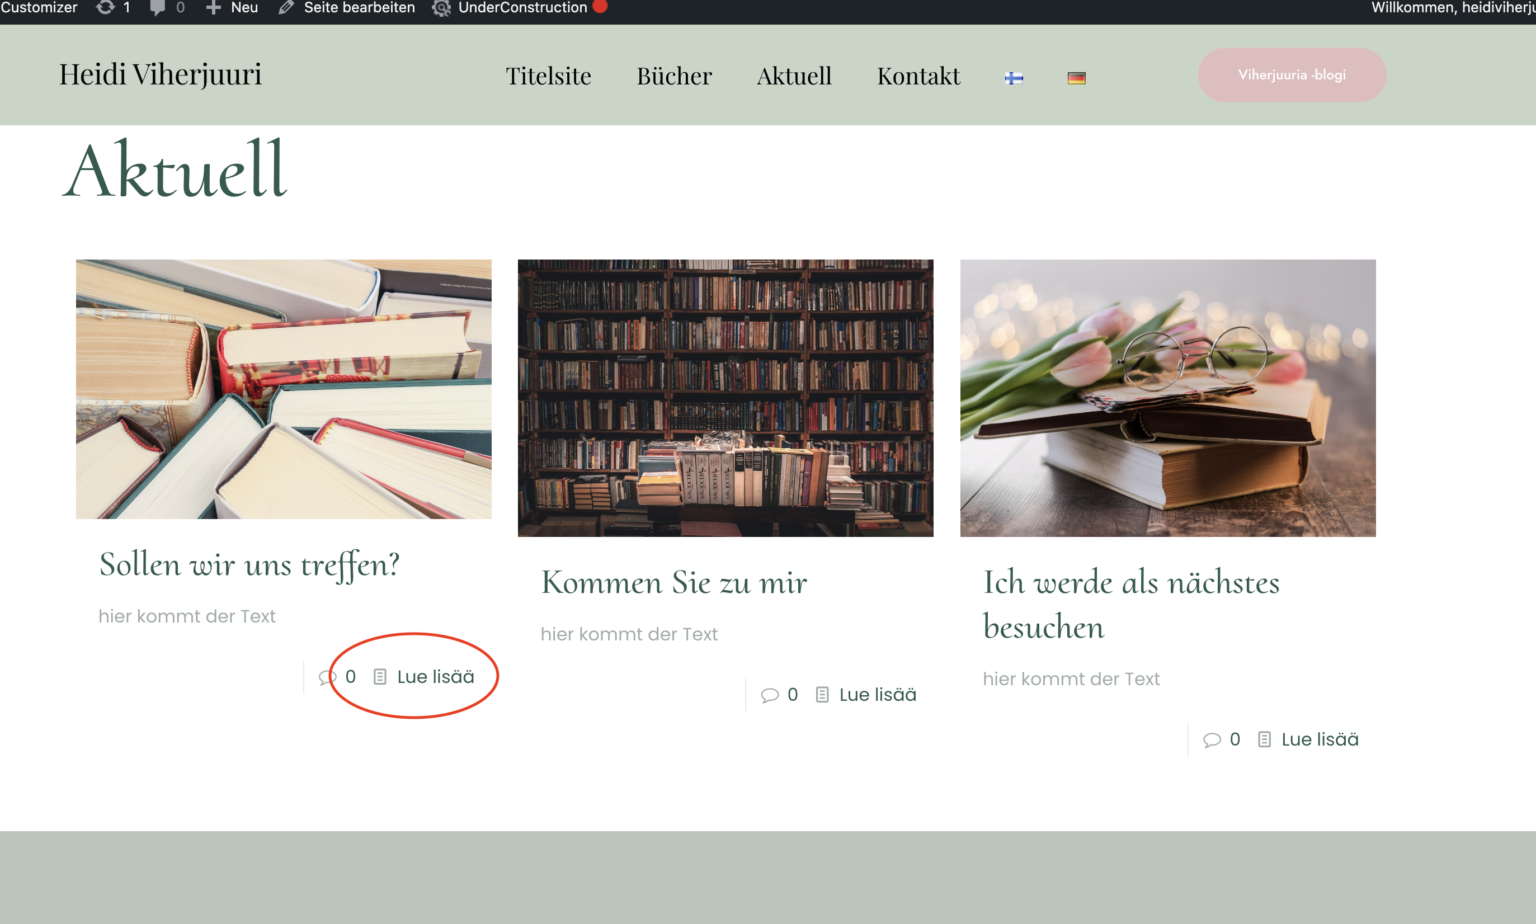The height and width of the screenshot is (924, 1536).
Task: Click the Heidi Viherjuuri site title
Action: 160,74
